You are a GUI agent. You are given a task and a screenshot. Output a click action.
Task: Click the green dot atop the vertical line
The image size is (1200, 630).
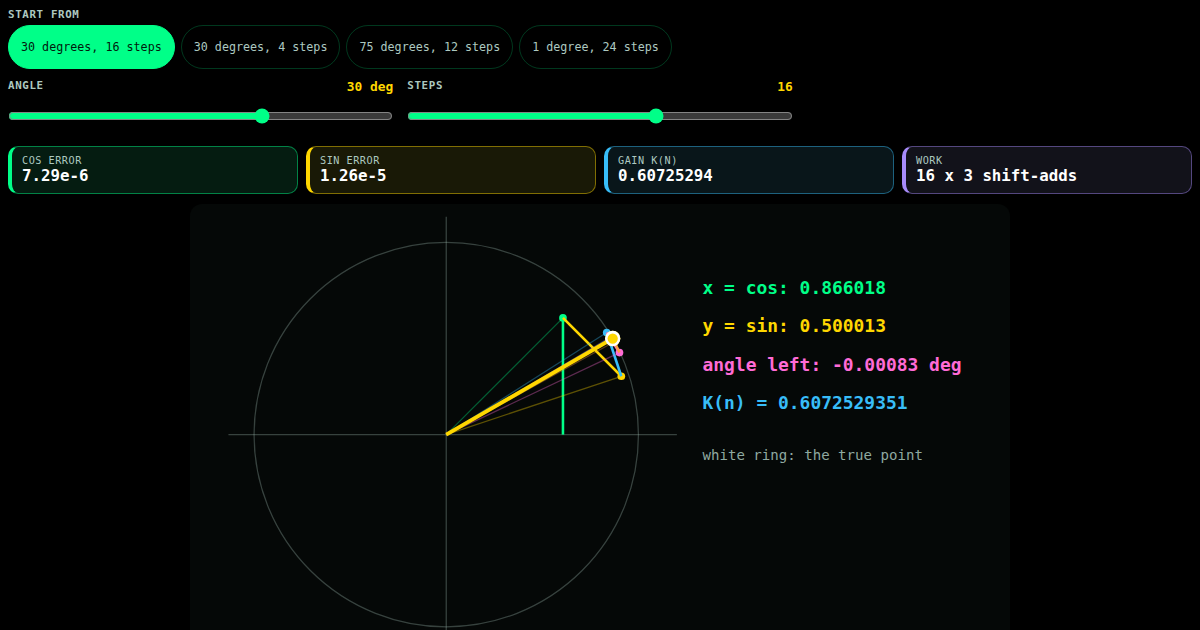coord(563,318)
